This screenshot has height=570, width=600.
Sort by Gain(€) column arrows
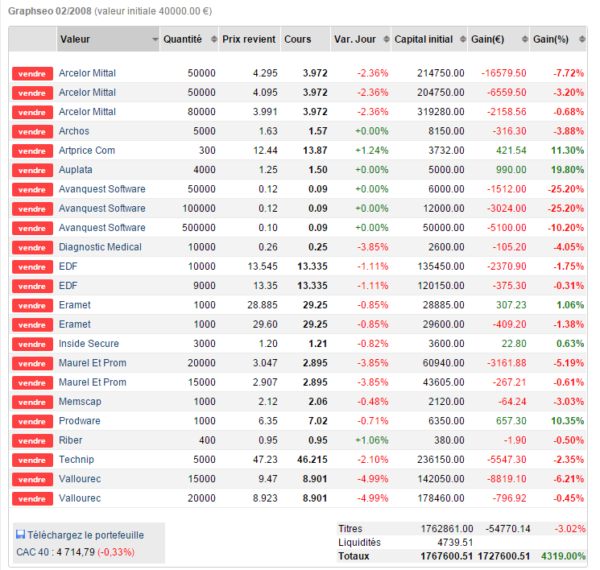coord(525,39)
